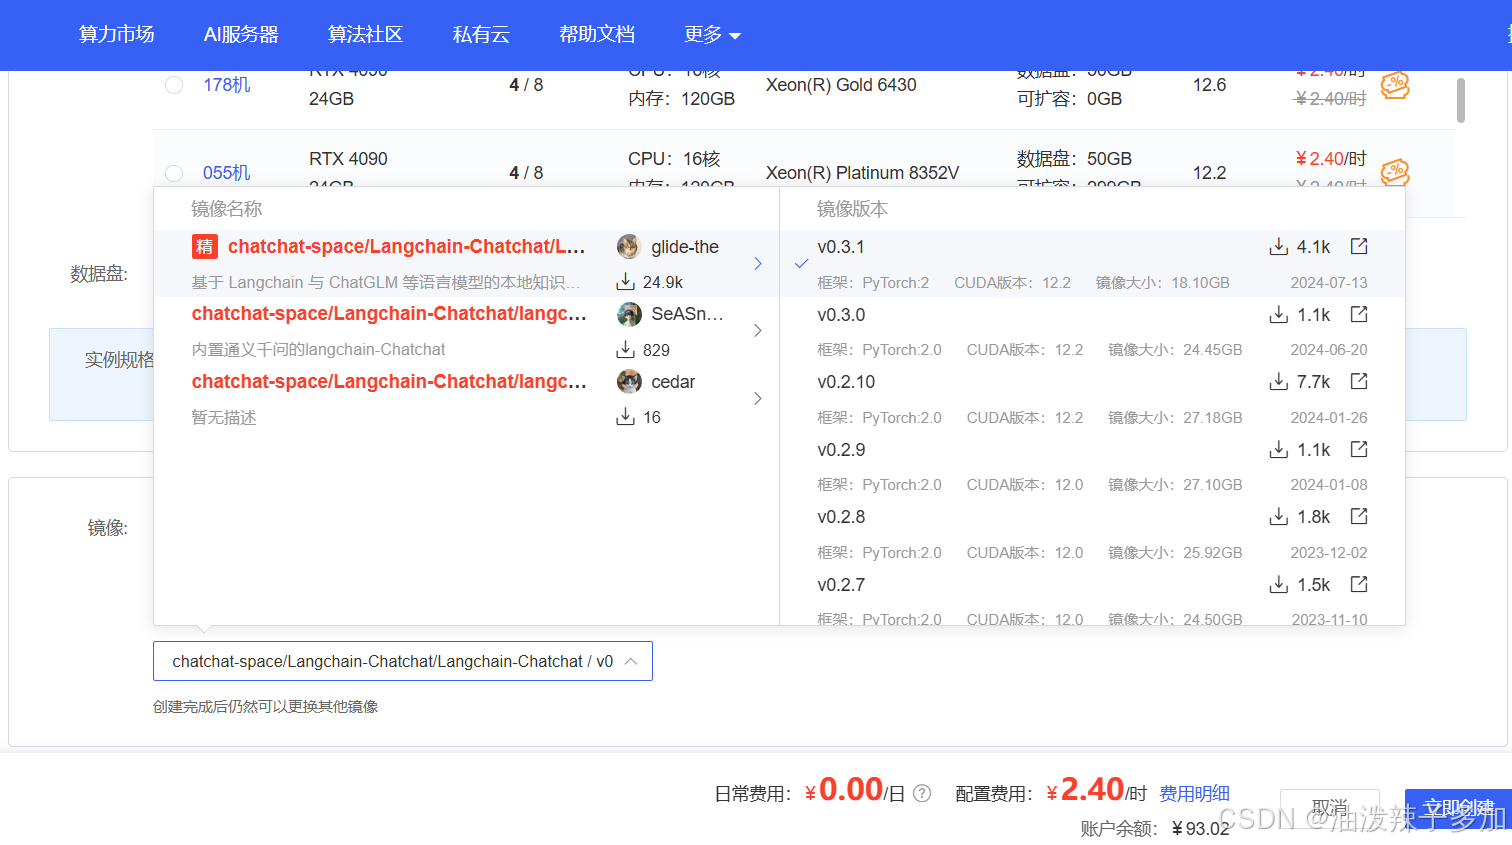The height and width of the screenshot is (845, 1512).
Task: Select image version v0.3.1
Action: coord(841,247)
